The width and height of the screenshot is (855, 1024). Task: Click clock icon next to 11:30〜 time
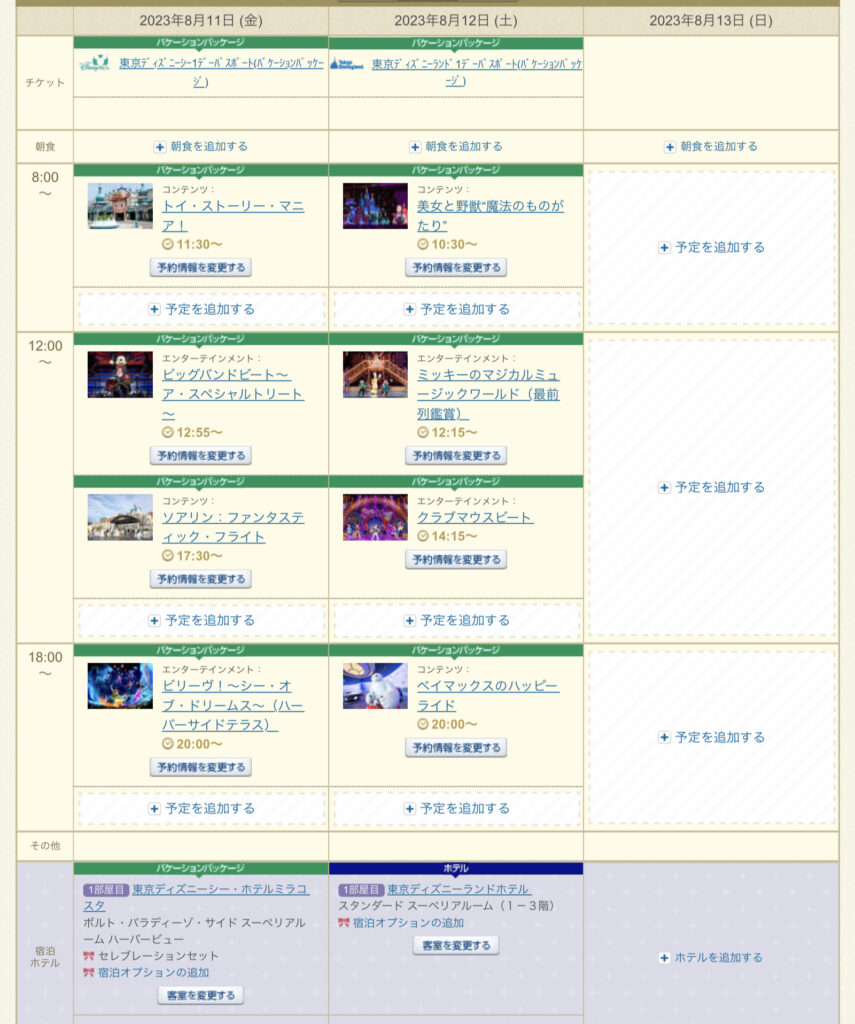click(x=168, y=244)
